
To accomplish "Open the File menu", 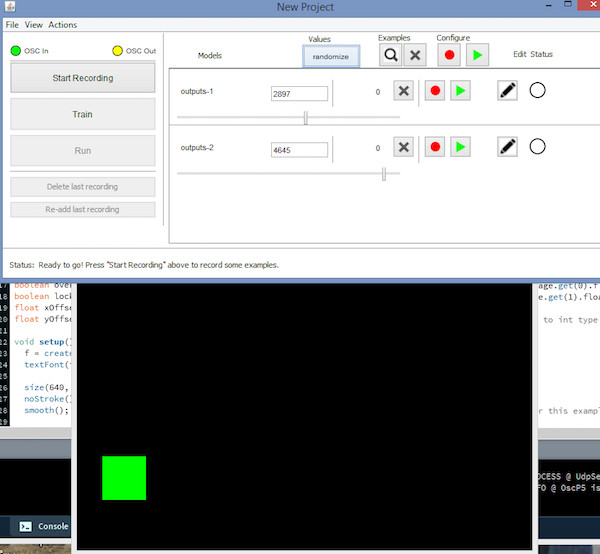I will [12, 24].
